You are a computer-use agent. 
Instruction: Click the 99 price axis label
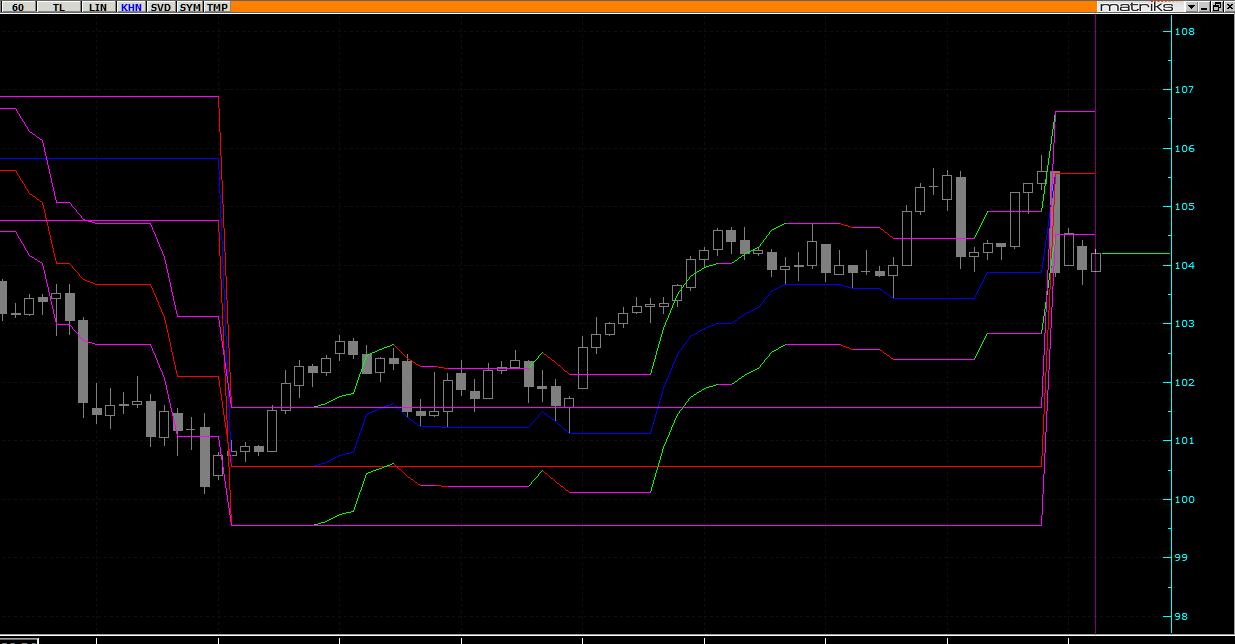click(x=1182, y=558)
